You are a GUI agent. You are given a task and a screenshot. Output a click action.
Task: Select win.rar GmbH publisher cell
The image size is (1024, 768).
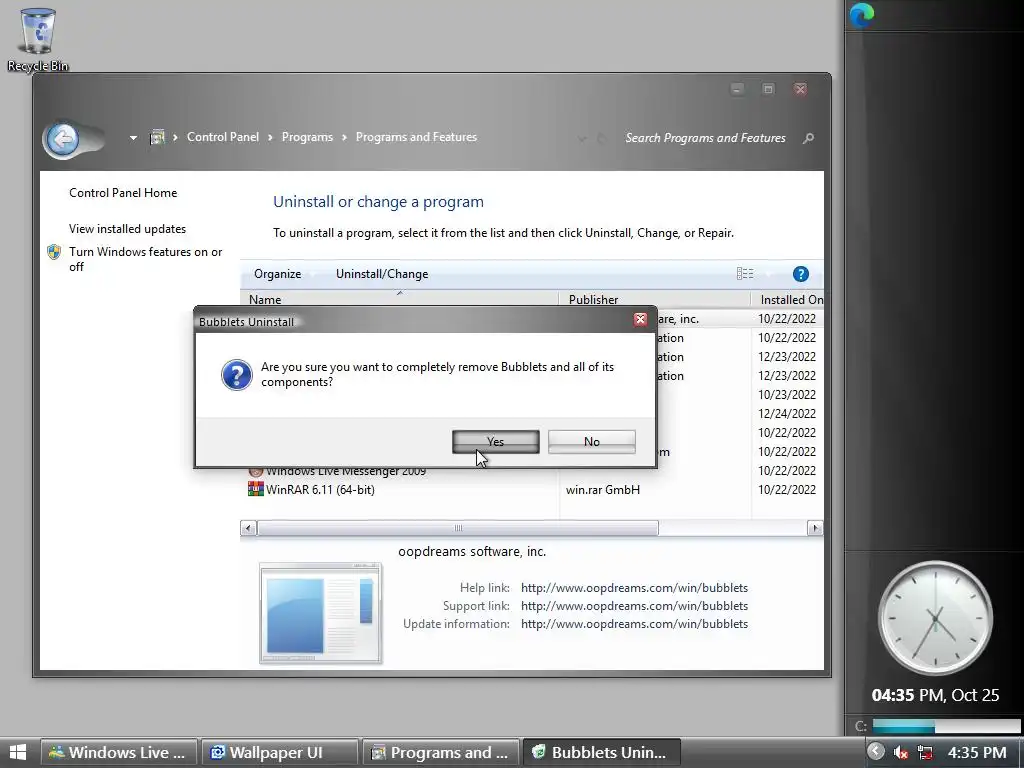pos(603,489)
